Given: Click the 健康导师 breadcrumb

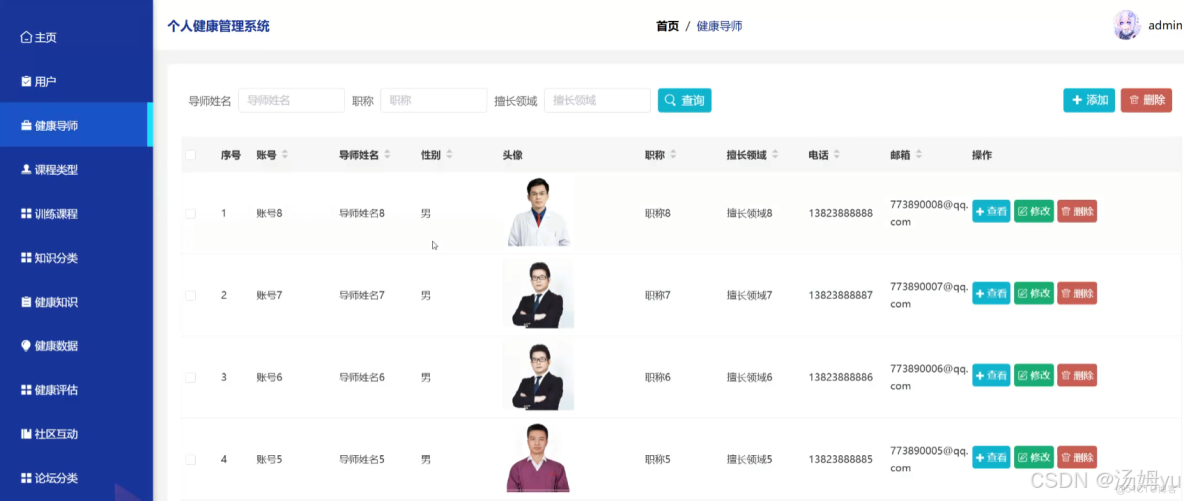Looking at the screenshot, I should (719, 26).
